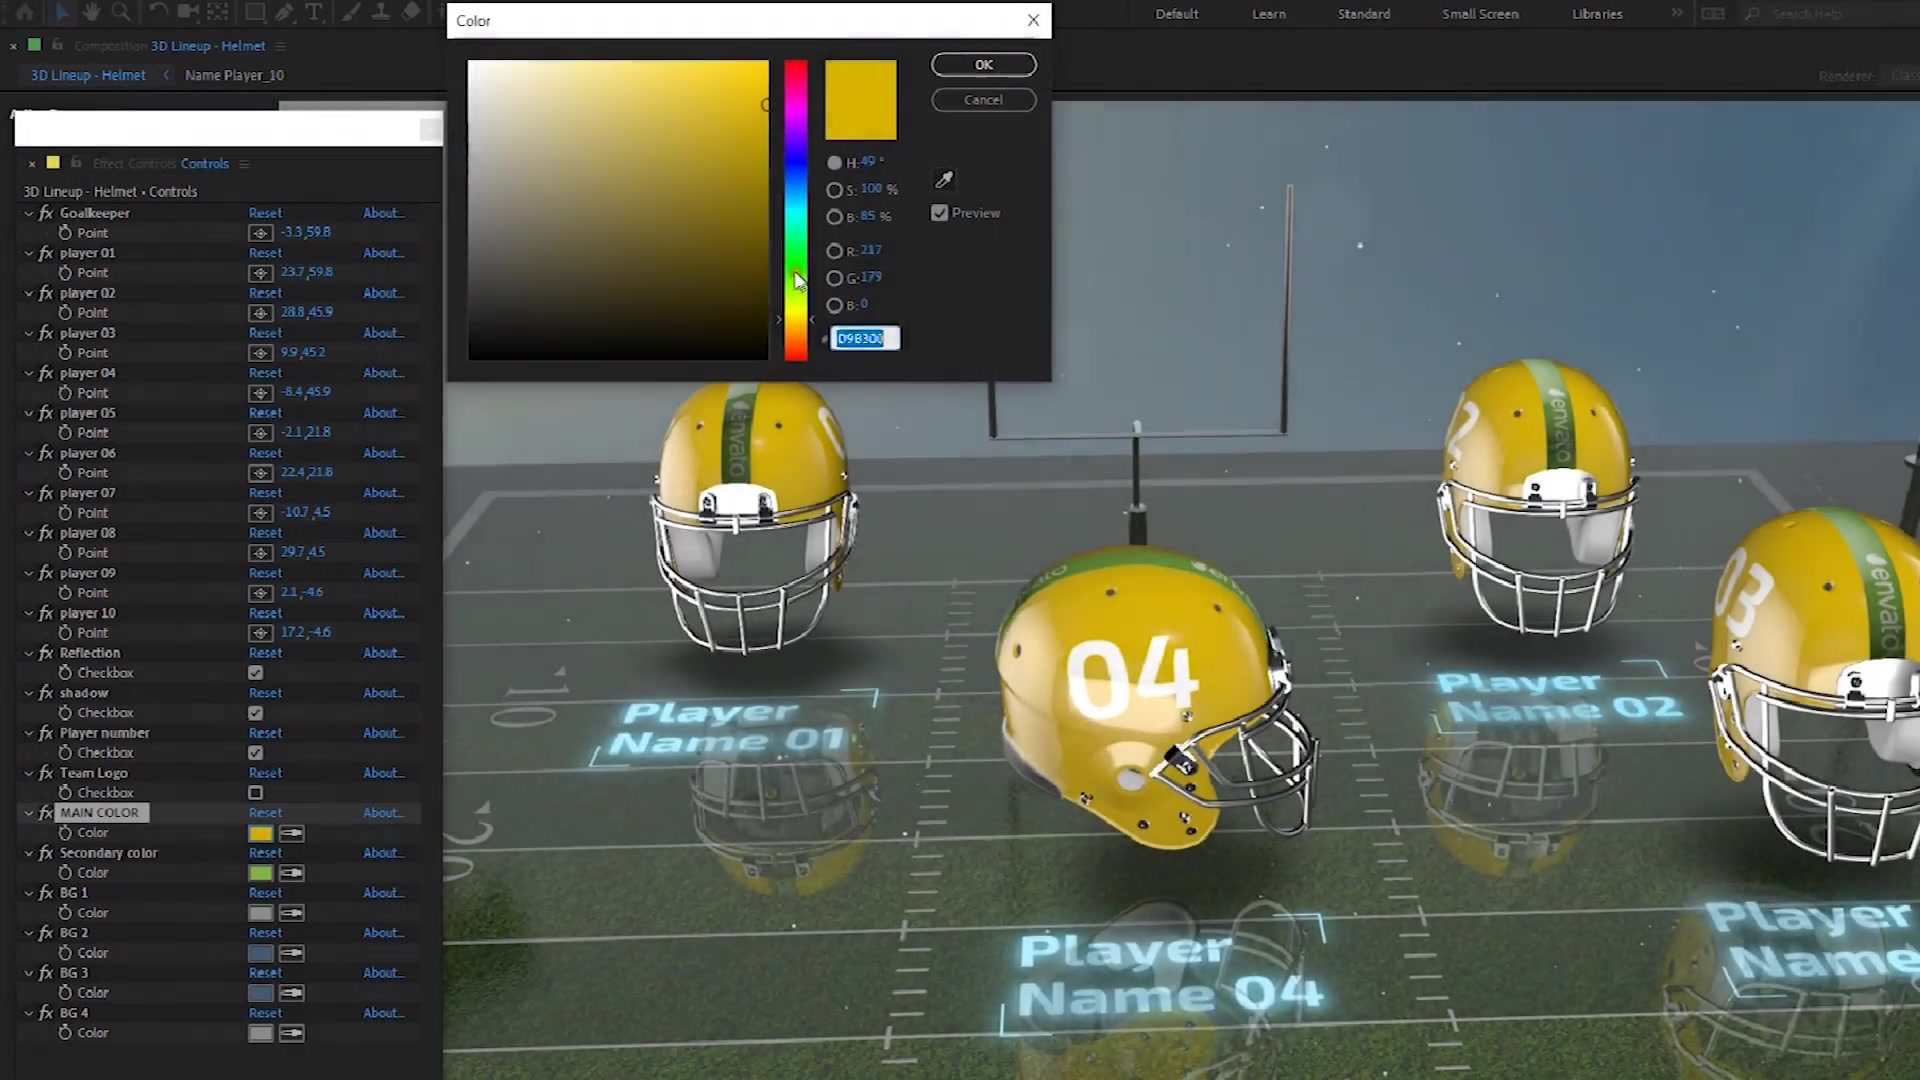This screenshot has width=1920, height=1080.
Task: Select the Clone Stamp tool
Action: click(x=380, y=12)
